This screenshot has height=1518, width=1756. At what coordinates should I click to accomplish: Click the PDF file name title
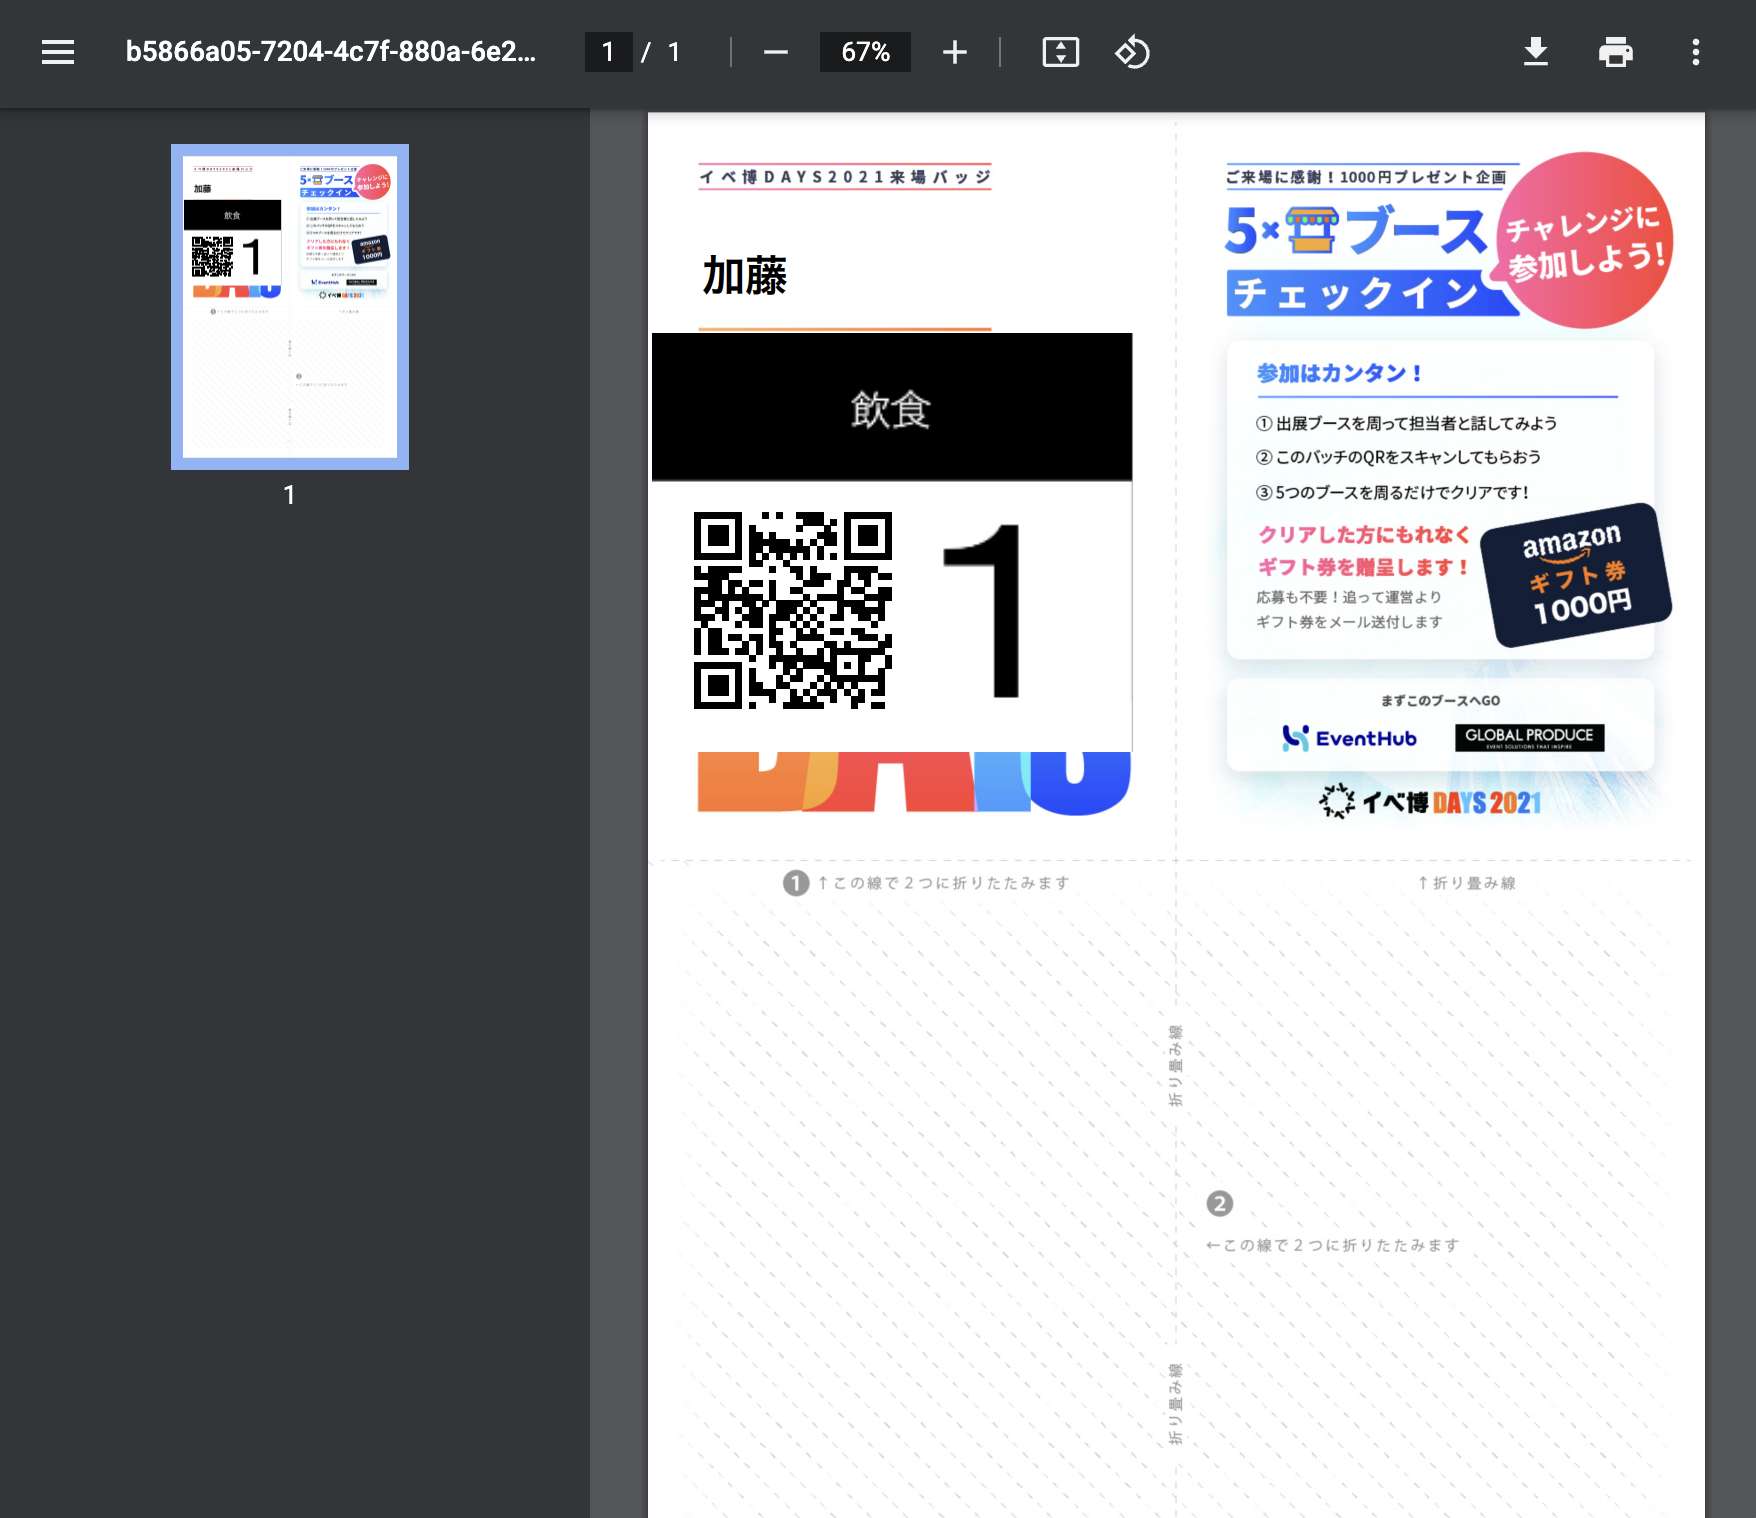pyautogui.click(x=330, y=52)
